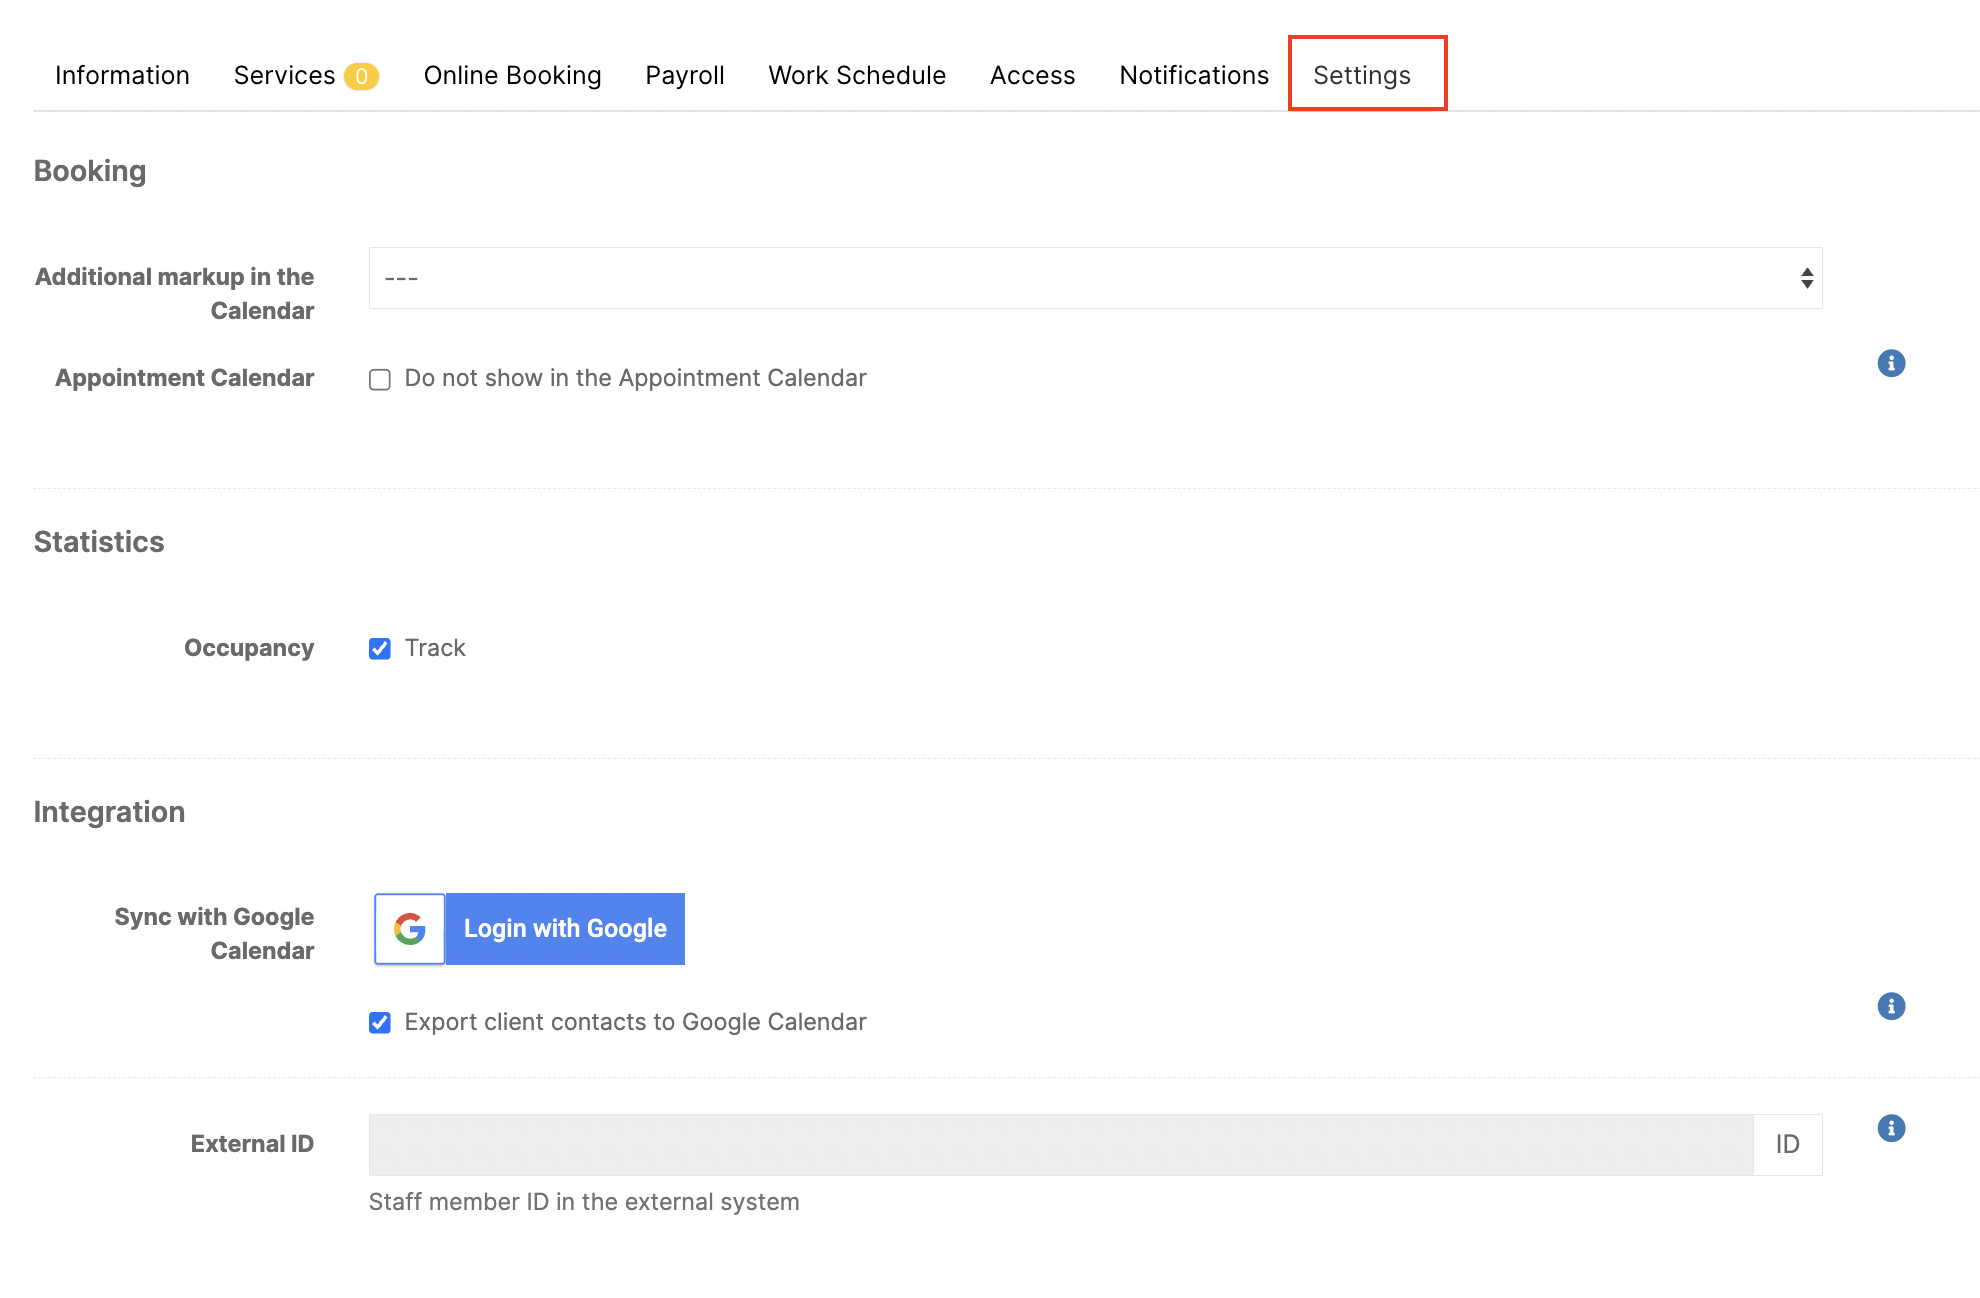Untick the Occupancy Track checkbox
Screen dimensions: 1980x1298
[380, 649]
